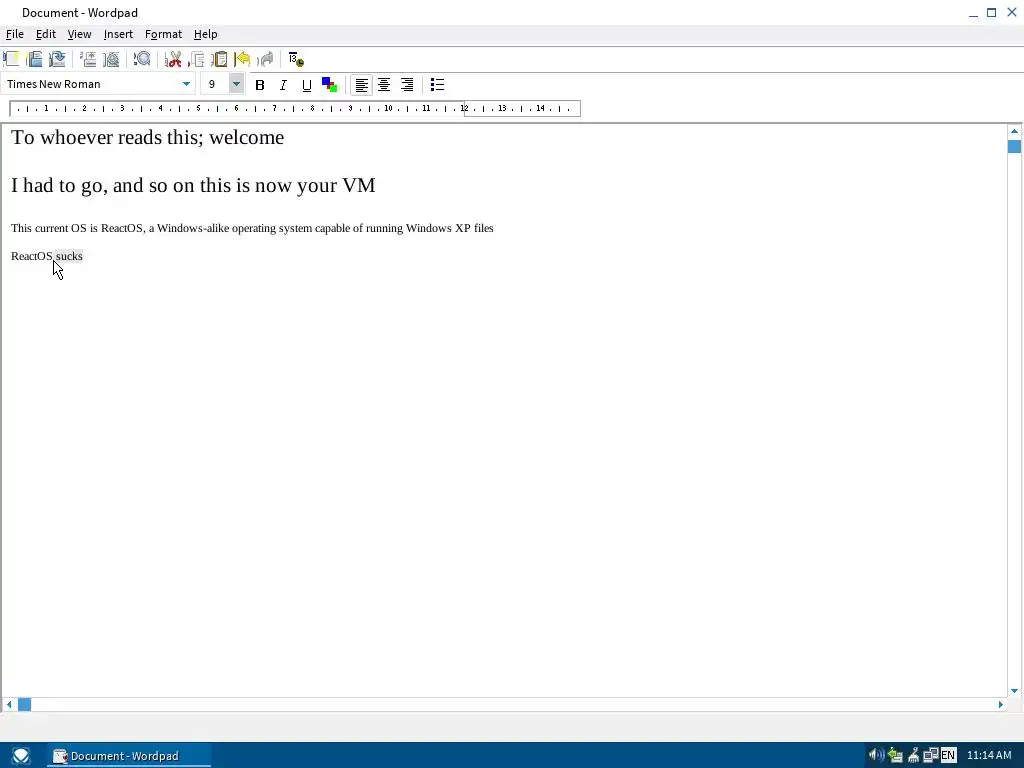
Task: Open the View menu
Action: [80, 34]
